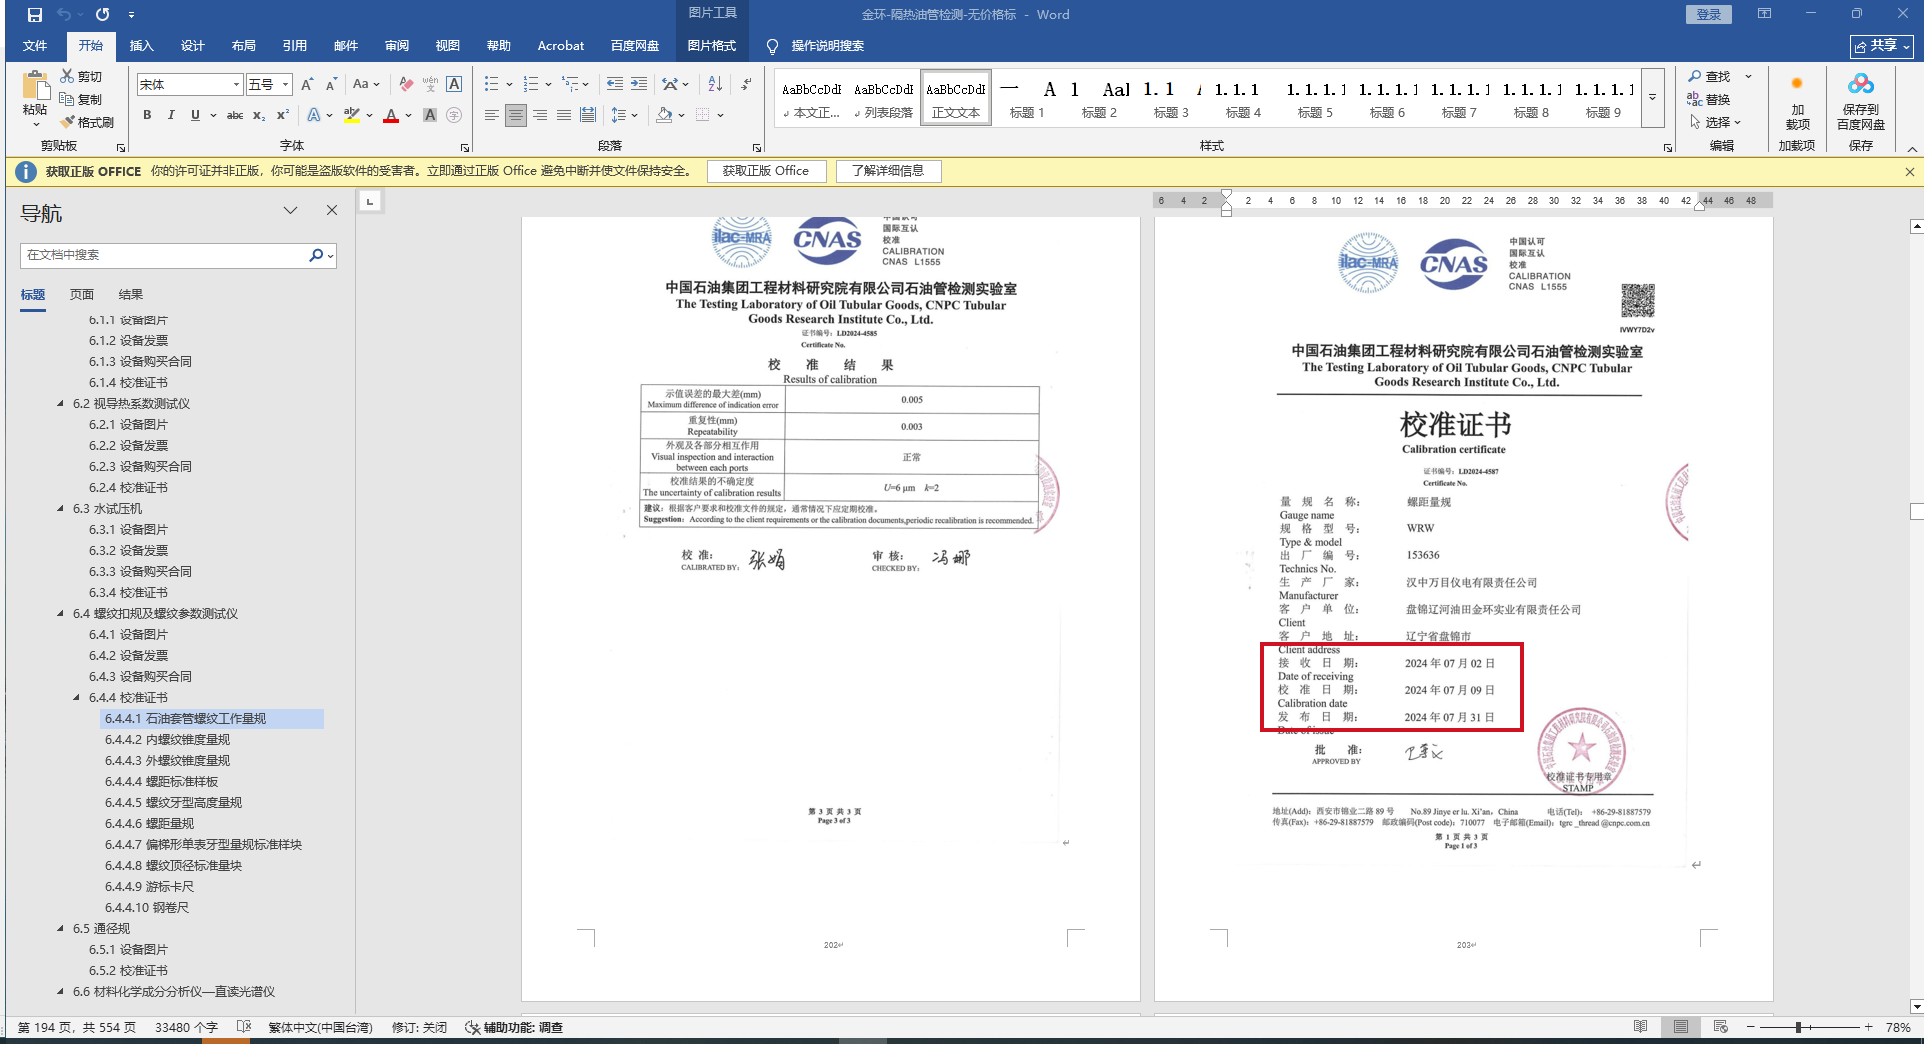Select the Cut (剪切) command
This screenshot has height=1044, width=1924.
(x=81, y=77)
